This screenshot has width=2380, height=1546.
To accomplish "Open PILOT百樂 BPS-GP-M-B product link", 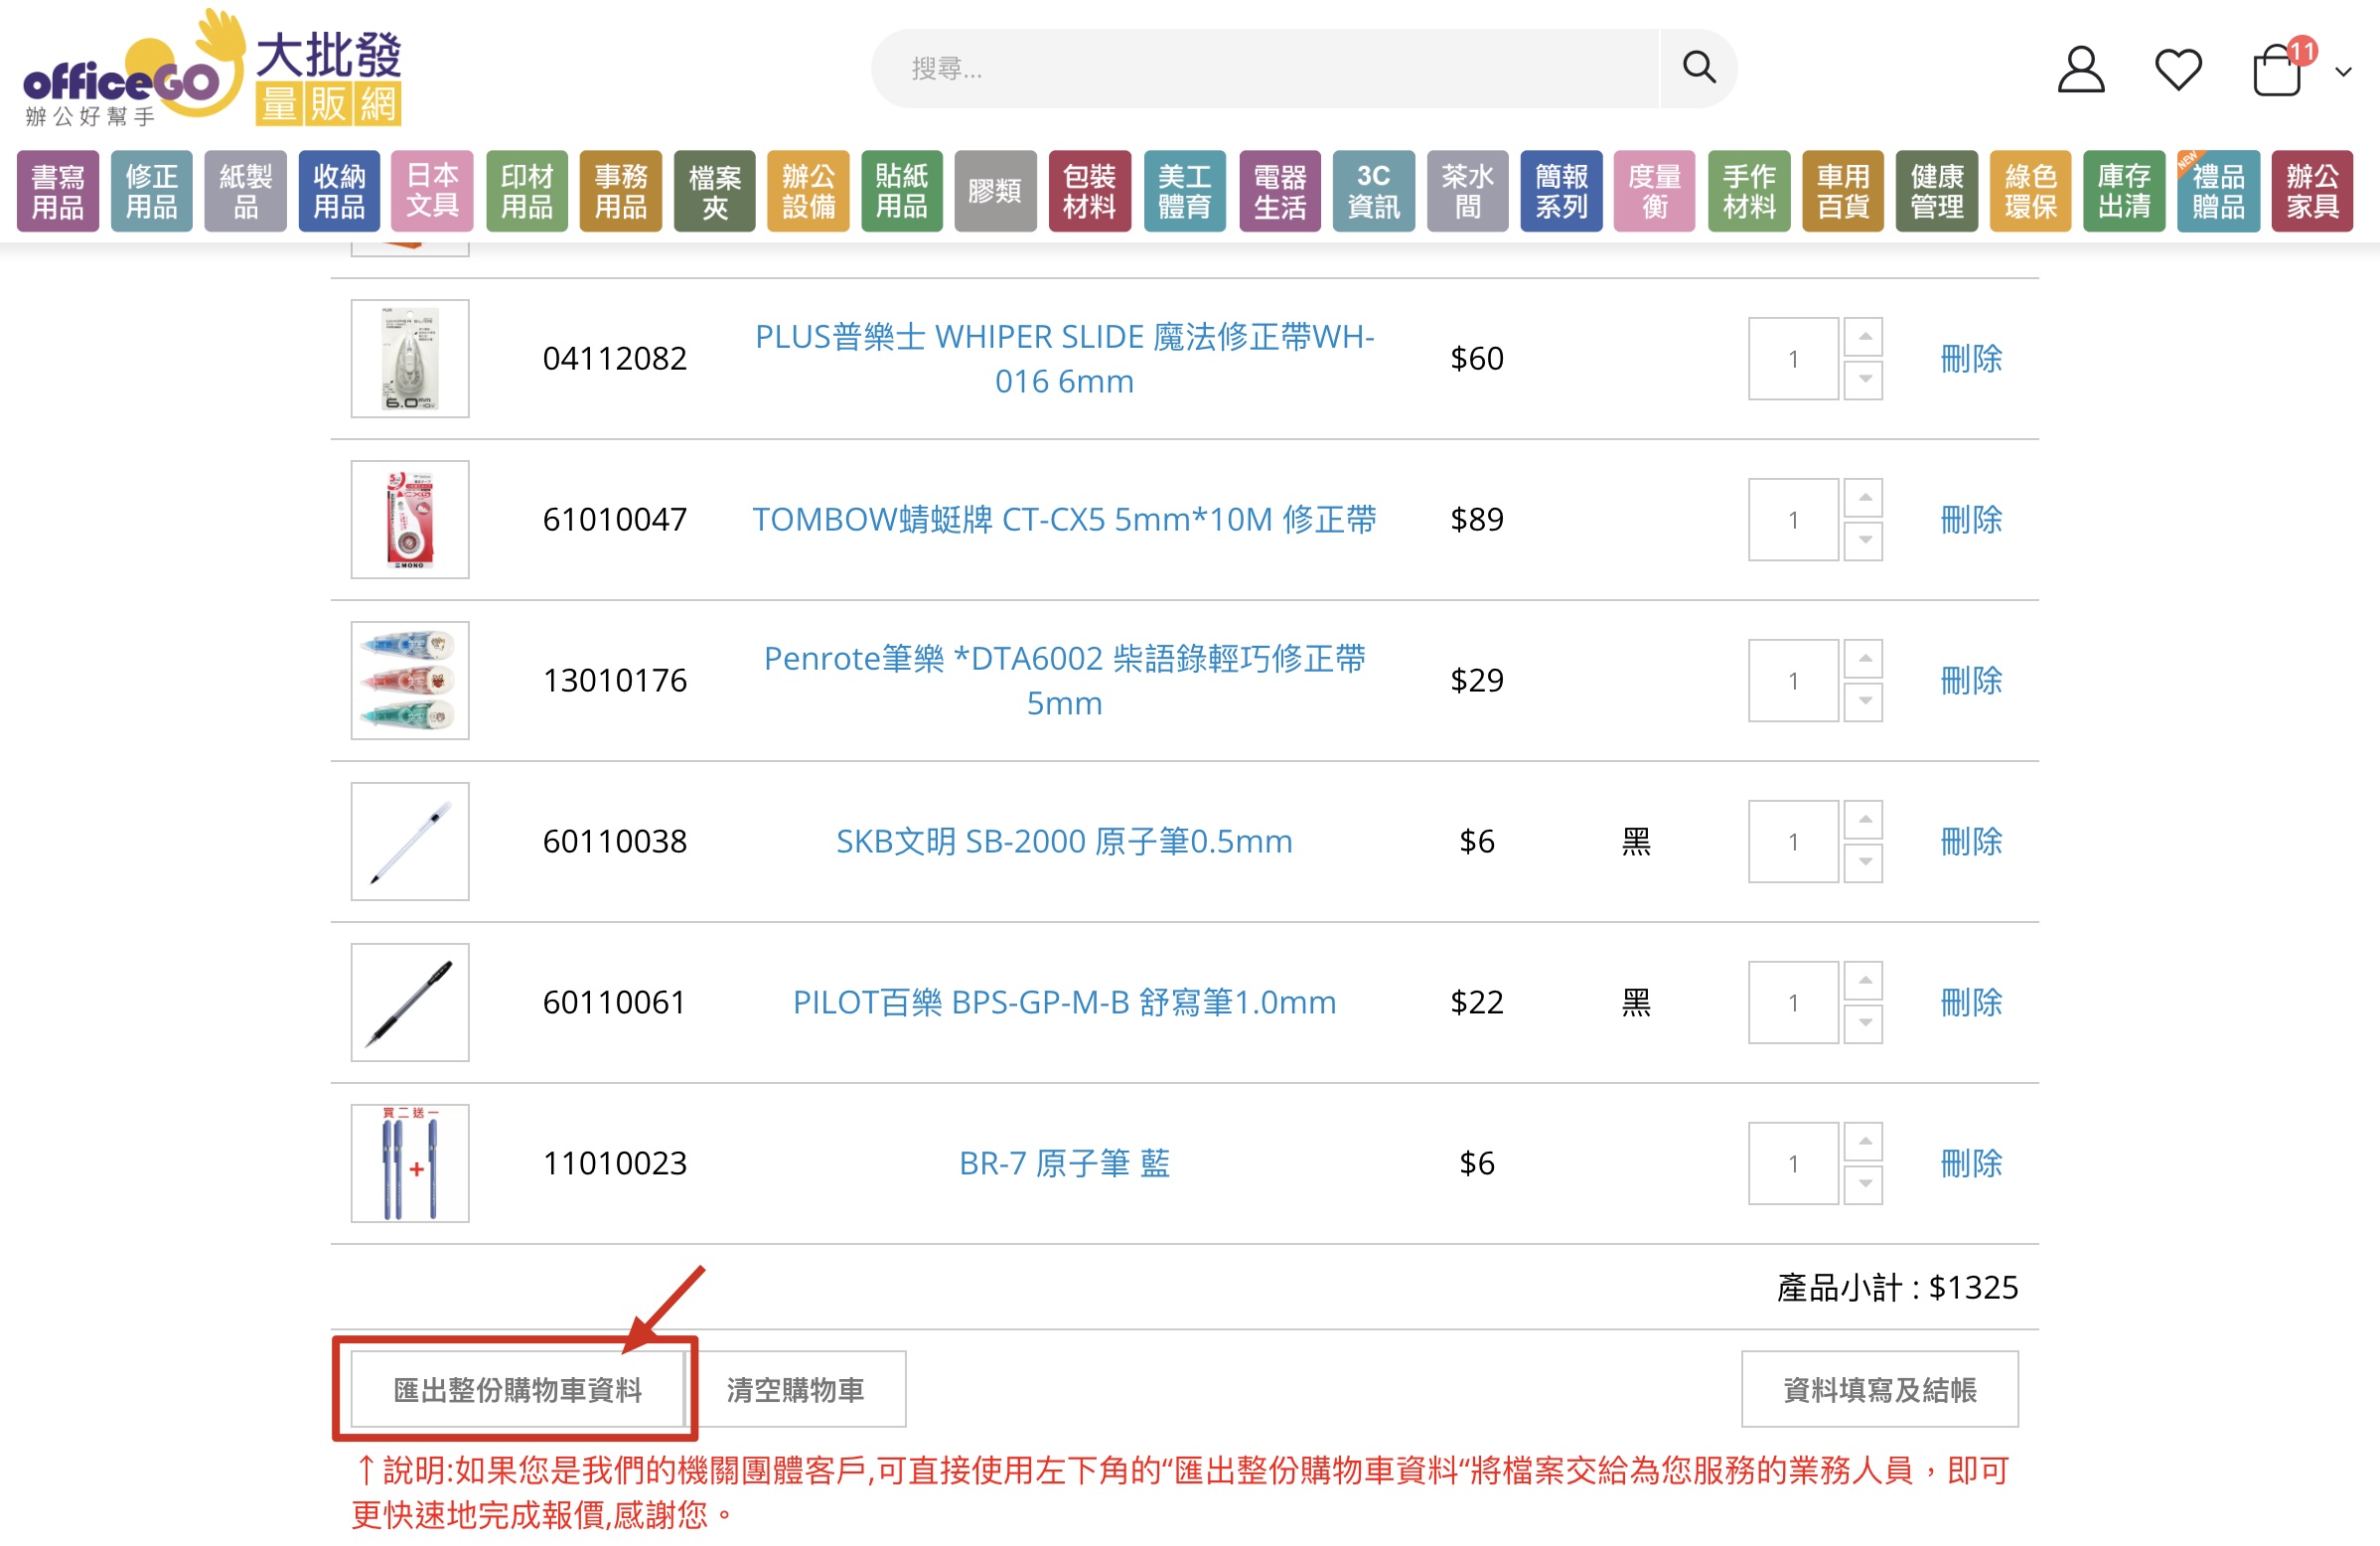I will tap(1065, 1003).
